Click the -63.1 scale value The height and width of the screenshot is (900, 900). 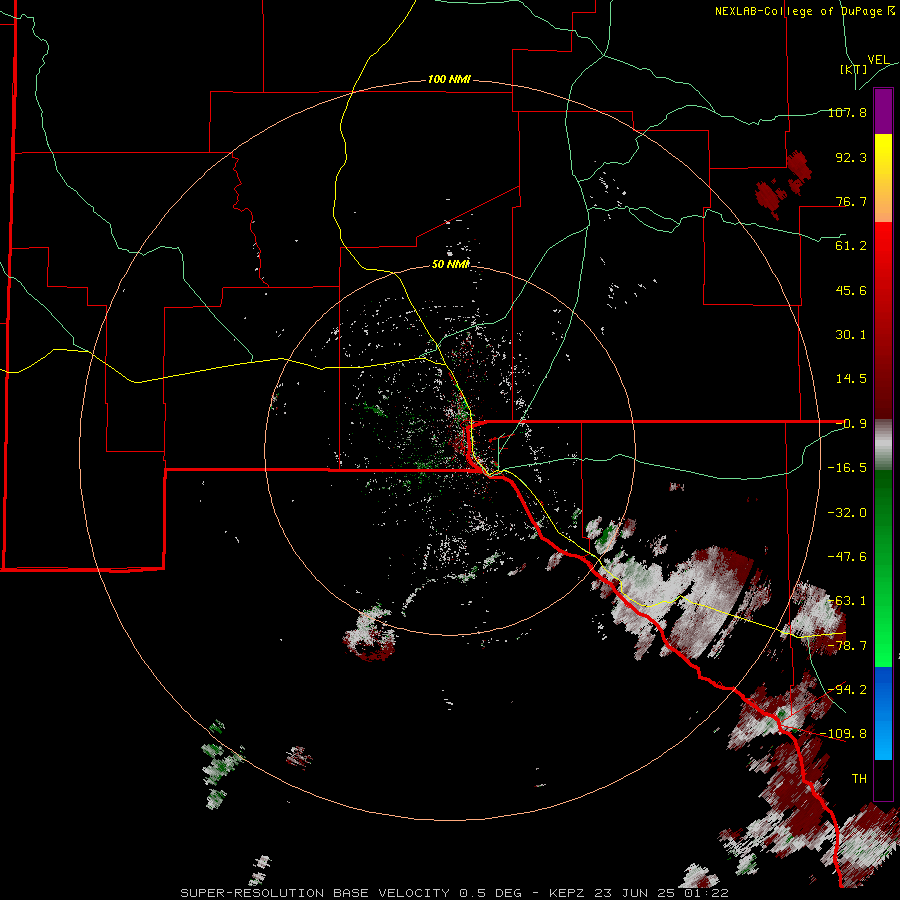(x=847, y=601)
